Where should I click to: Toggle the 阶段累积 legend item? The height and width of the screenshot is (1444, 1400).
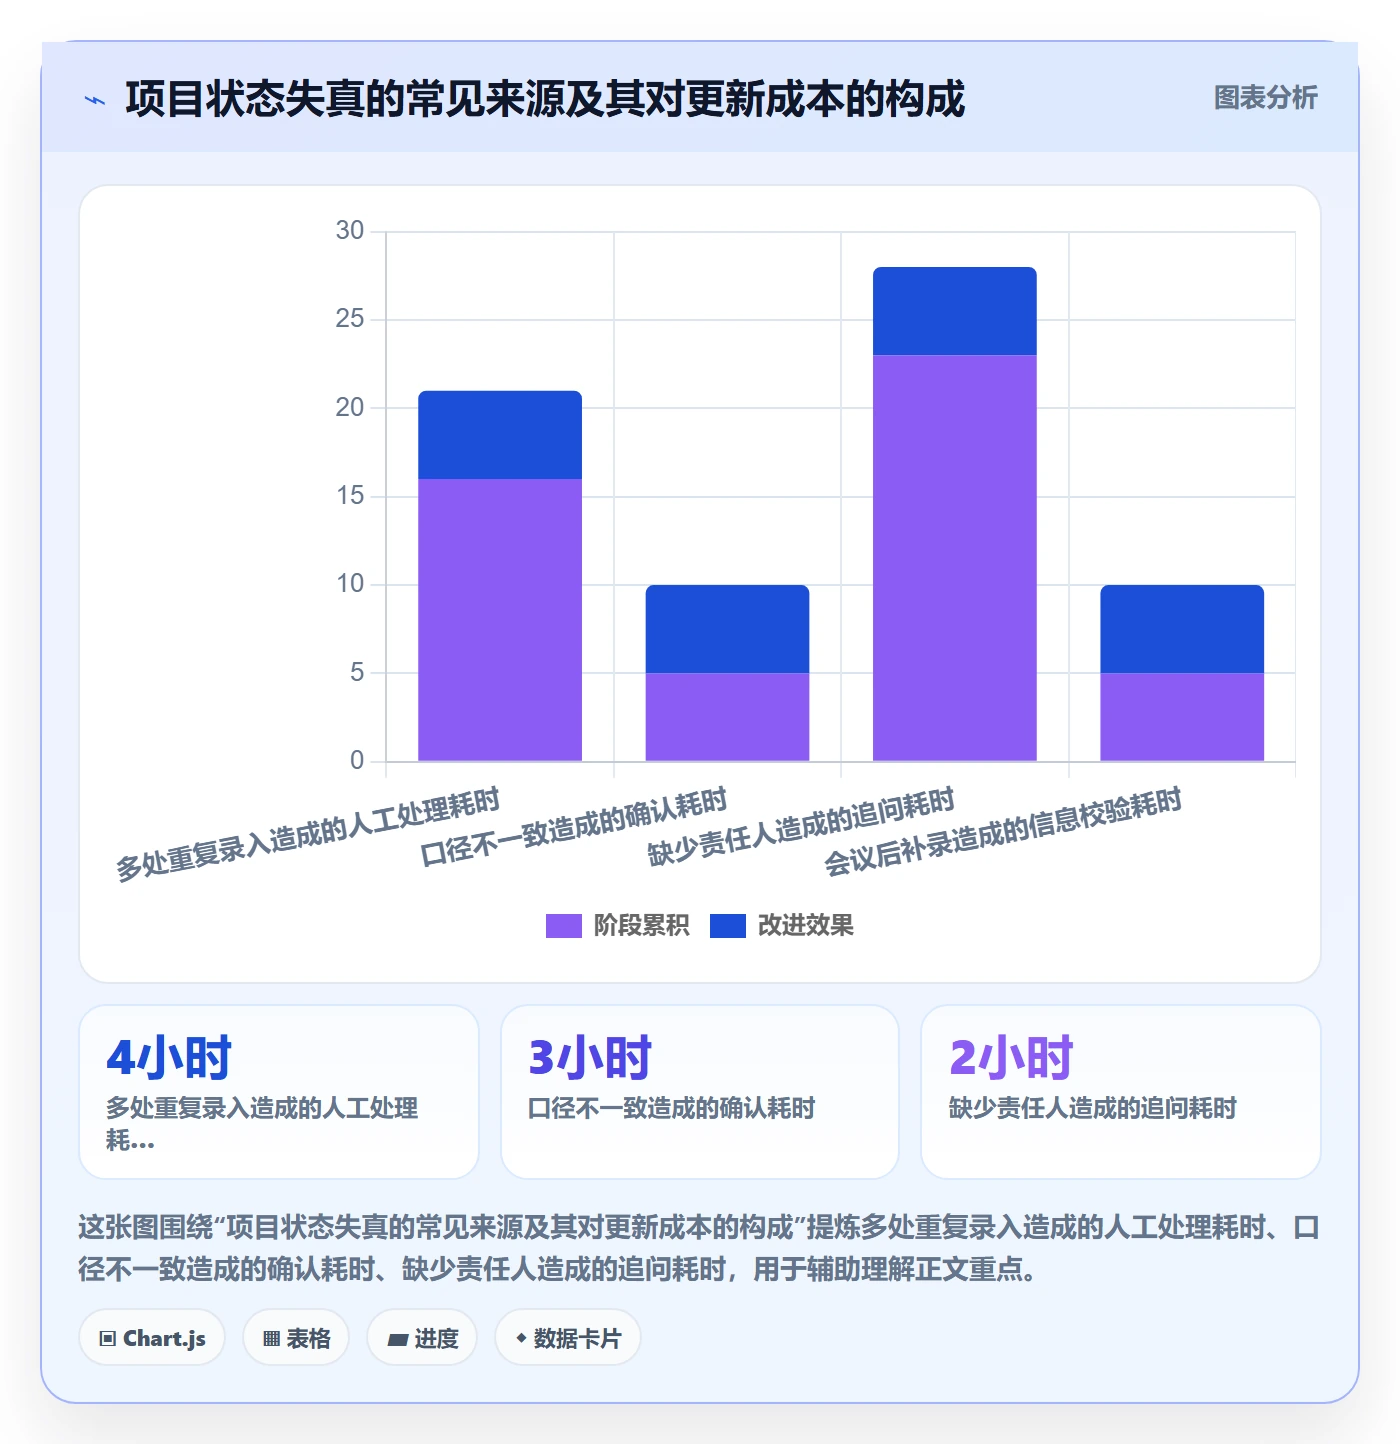617,925
